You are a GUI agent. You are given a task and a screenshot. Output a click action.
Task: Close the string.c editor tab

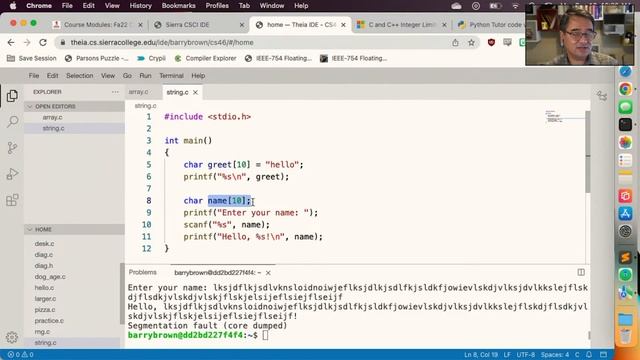[196, 92]
